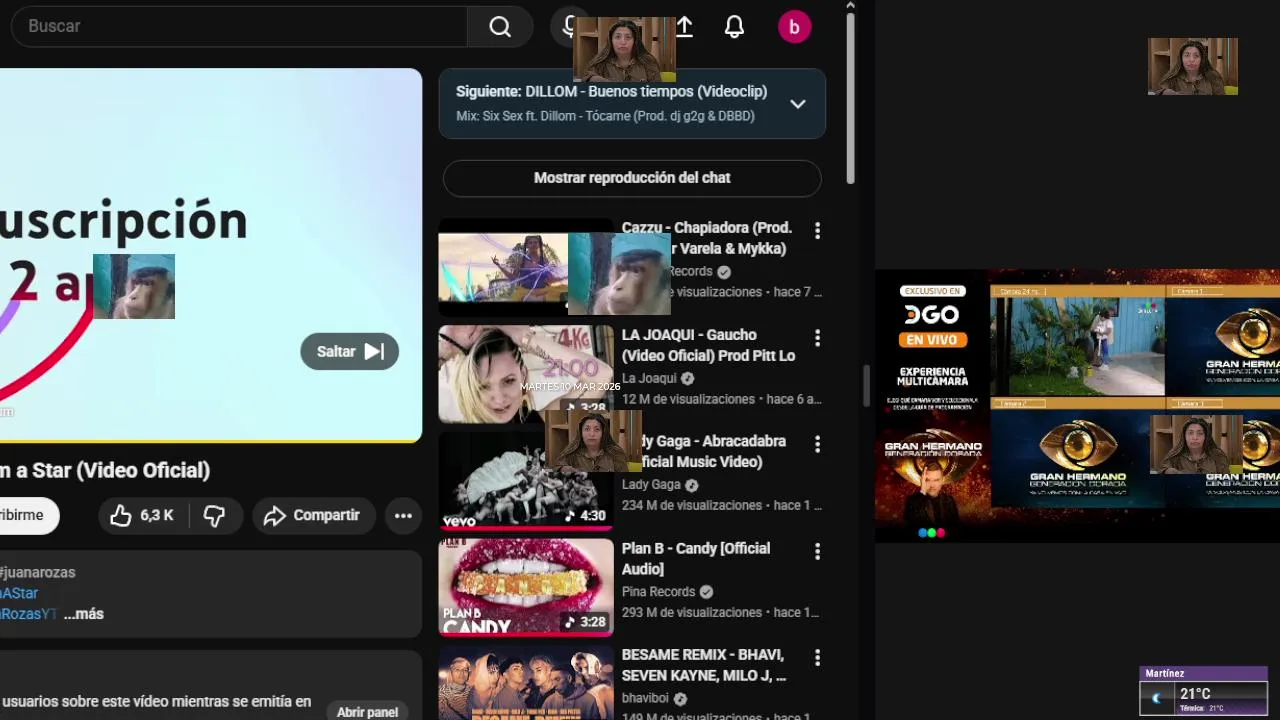Click the video title ending 'a Star (Video Oficial)'
Image resolution: width=1280 pixels, height=720 pixels.
(x=105, y=470)
